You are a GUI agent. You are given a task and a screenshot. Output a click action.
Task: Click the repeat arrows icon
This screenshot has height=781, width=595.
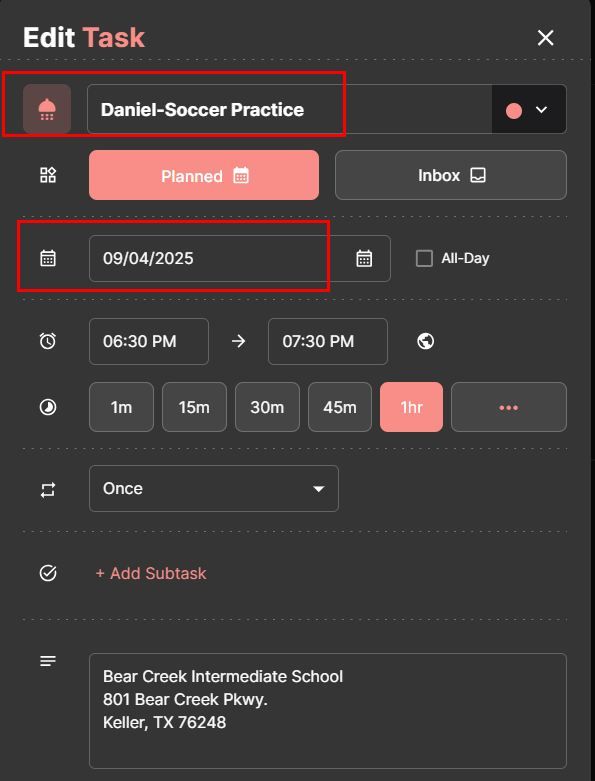click(48, 490)
